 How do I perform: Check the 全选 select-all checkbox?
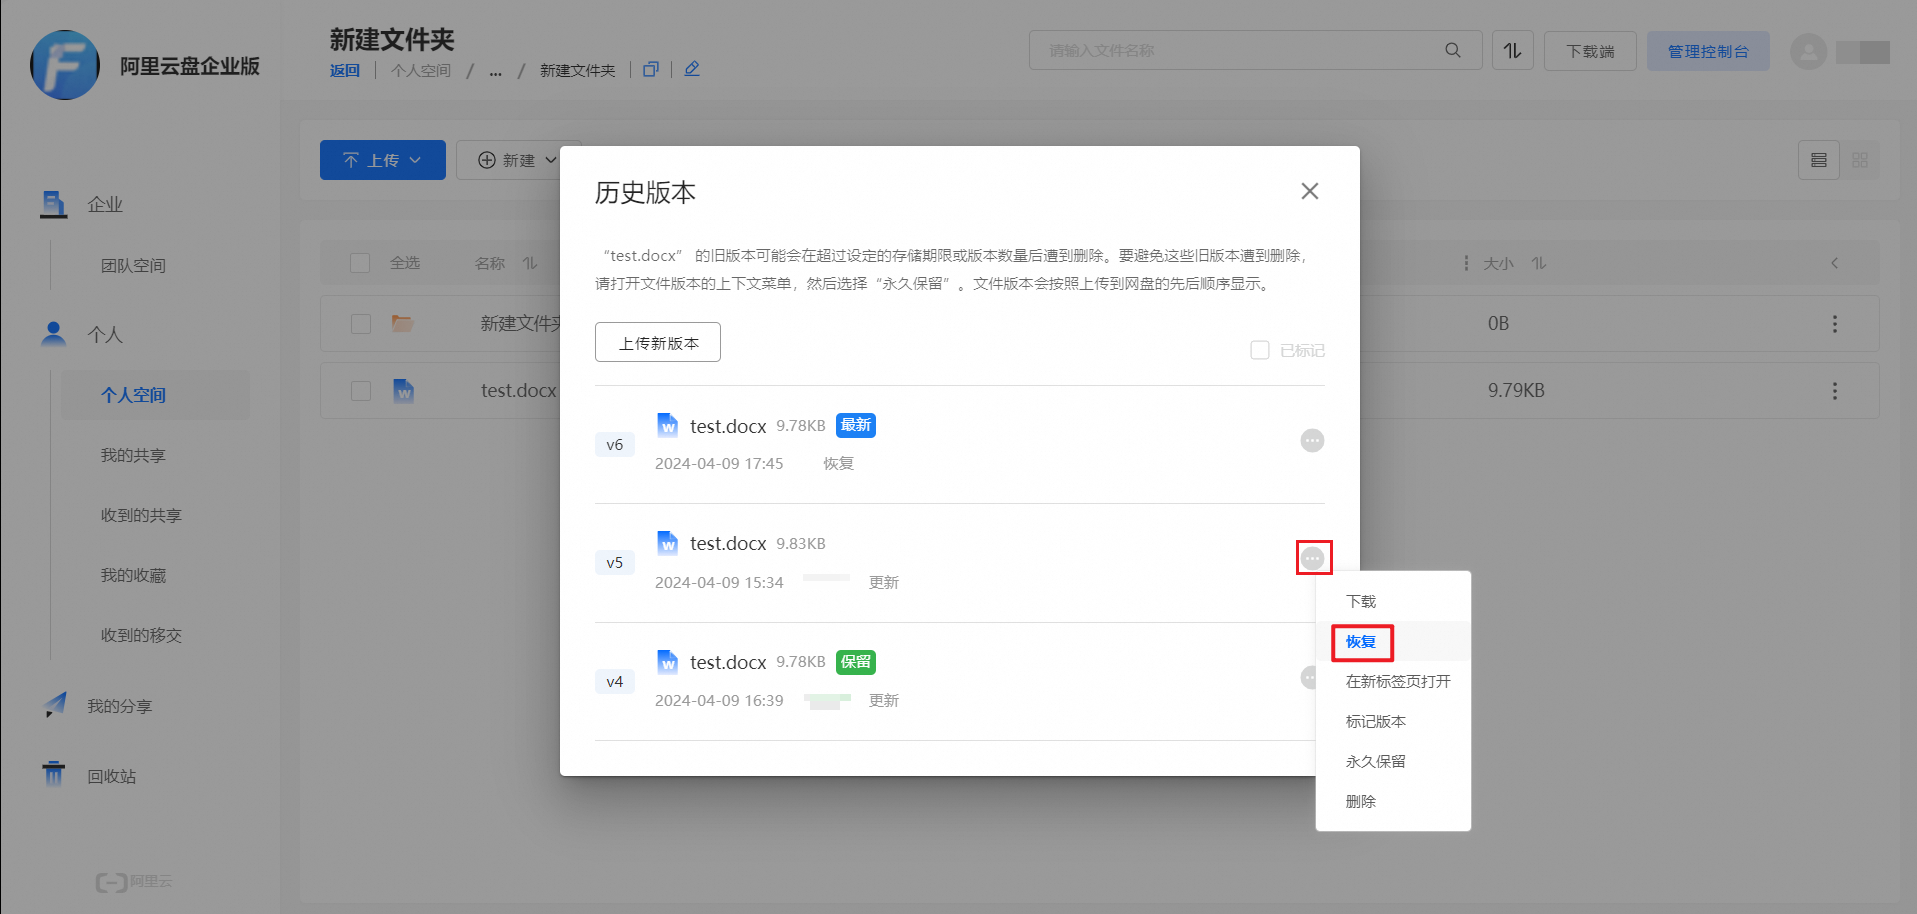tap(360, 262)
